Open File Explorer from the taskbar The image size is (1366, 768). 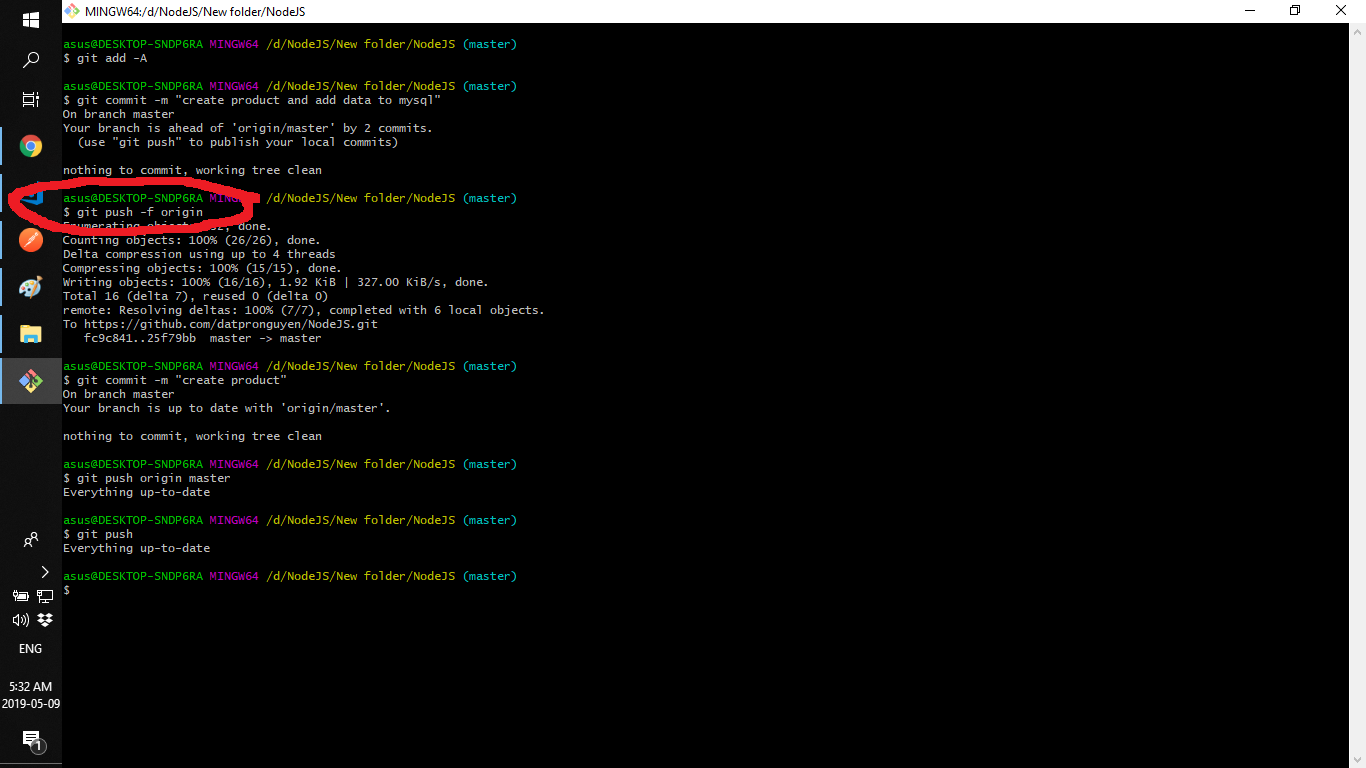tap(31, 334)
